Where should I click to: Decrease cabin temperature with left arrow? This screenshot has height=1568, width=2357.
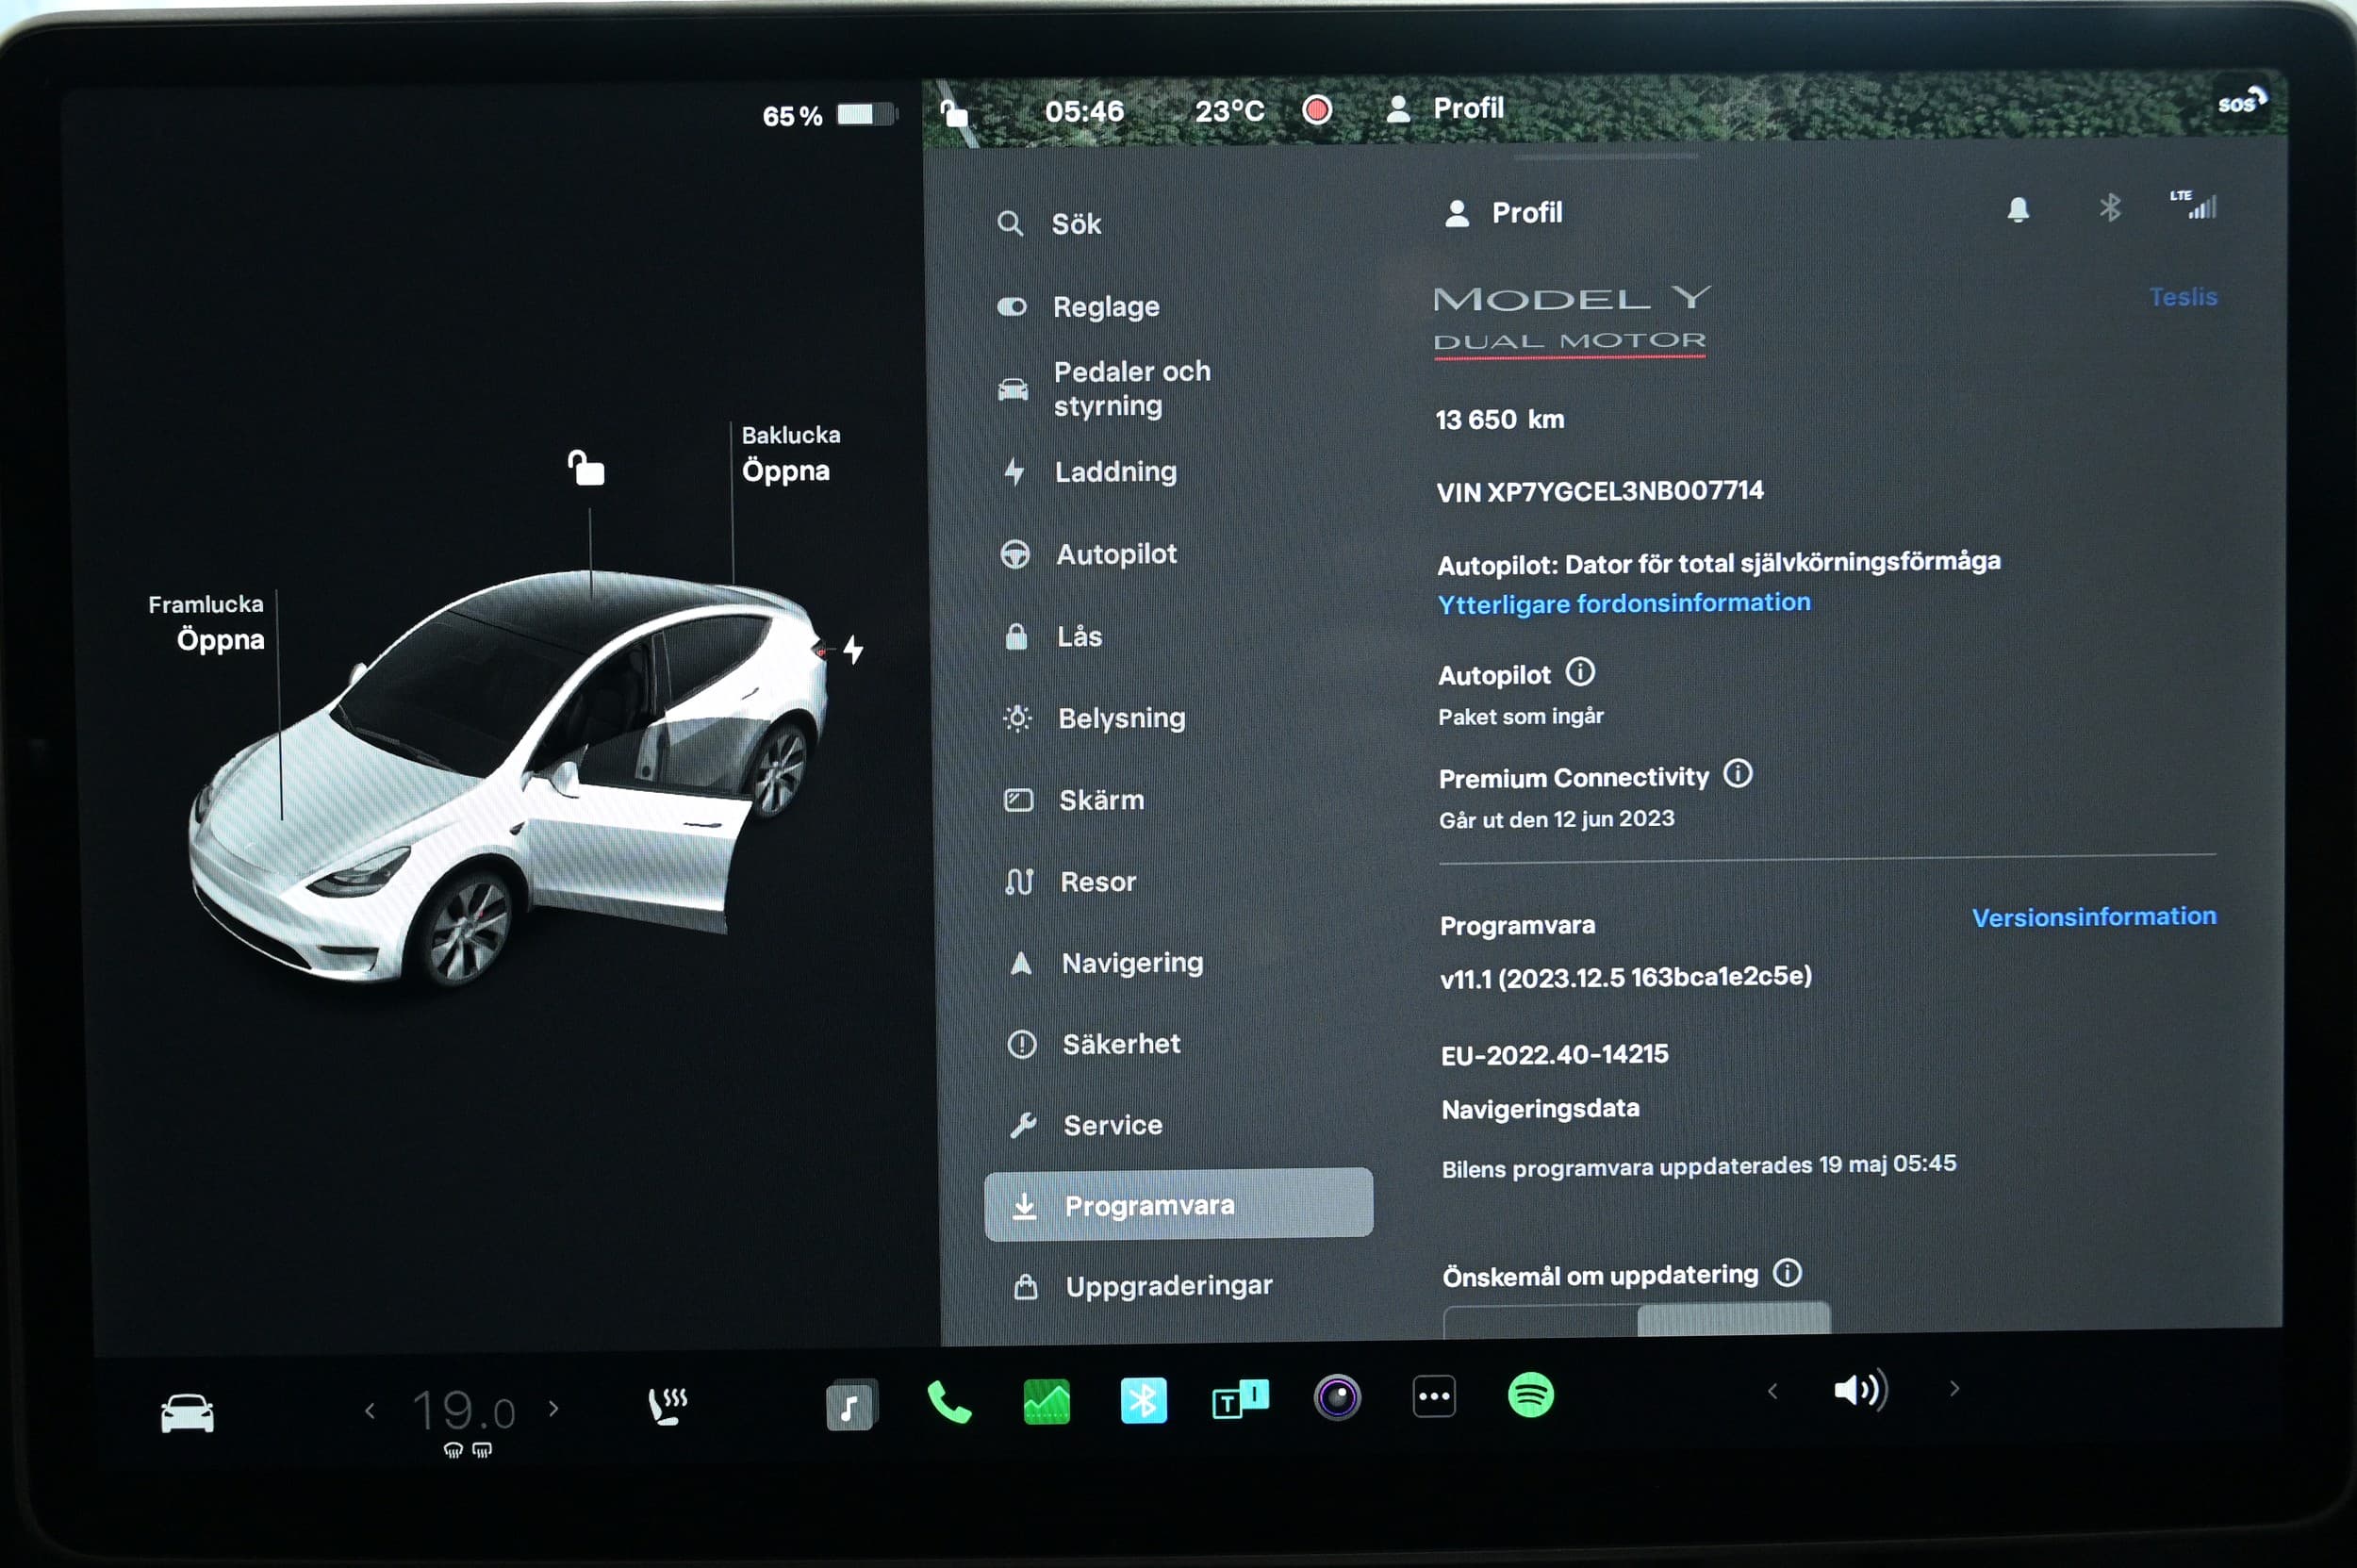point(370,1410)
